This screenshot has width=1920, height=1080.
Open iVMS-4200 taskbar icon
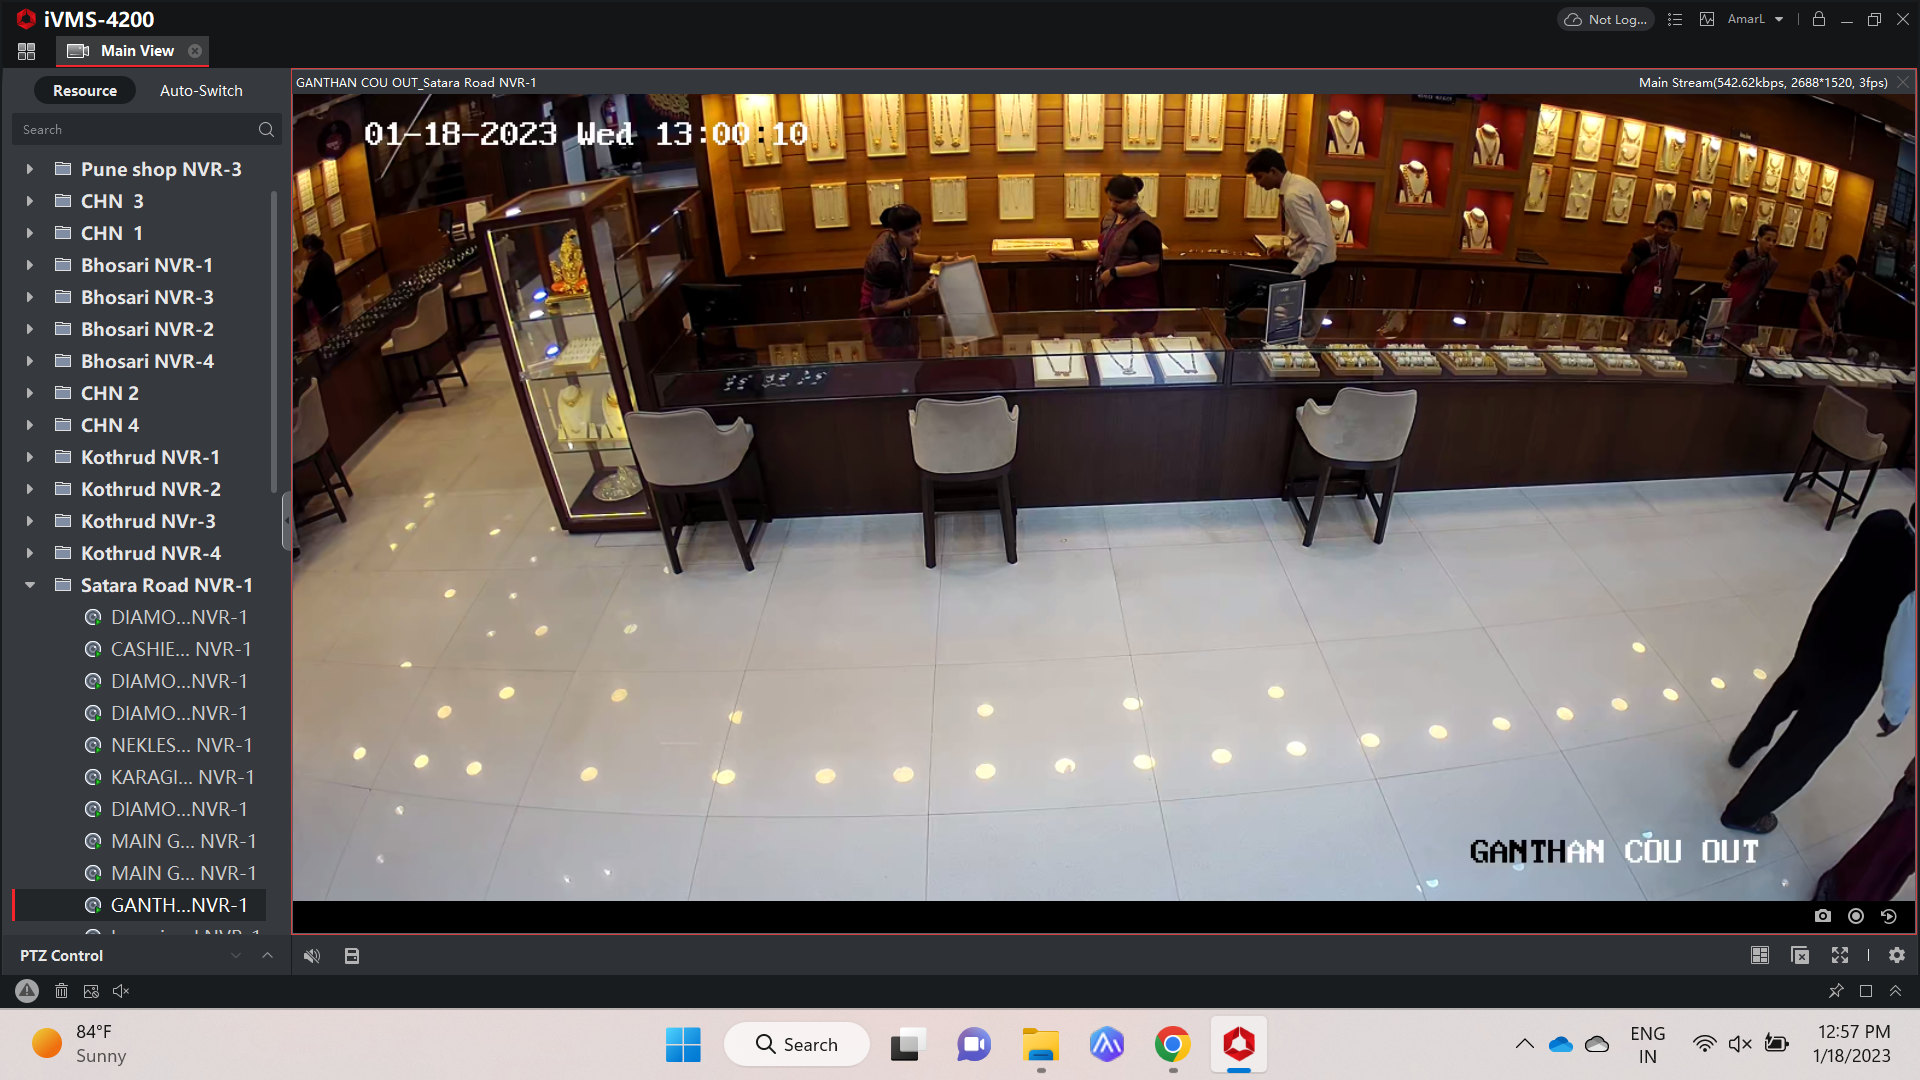tap(1239, 1045)
